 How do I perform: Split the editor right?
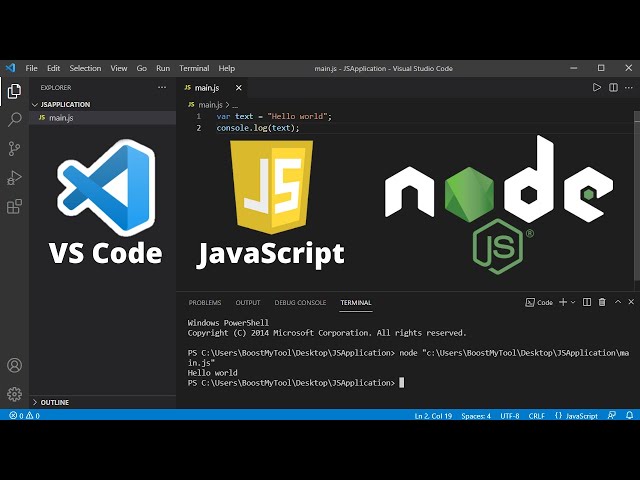point(613,87)
